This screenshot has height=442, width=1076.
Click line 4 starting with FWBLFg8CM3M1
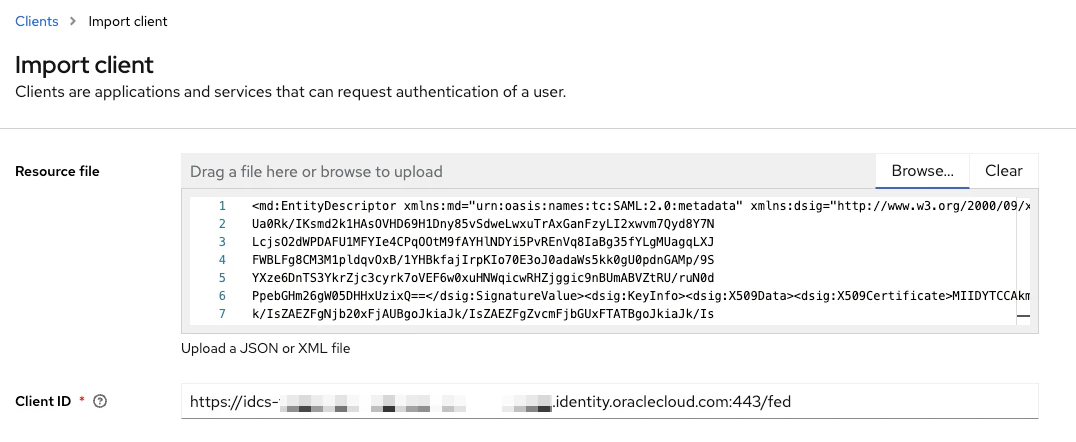[483, 260]
